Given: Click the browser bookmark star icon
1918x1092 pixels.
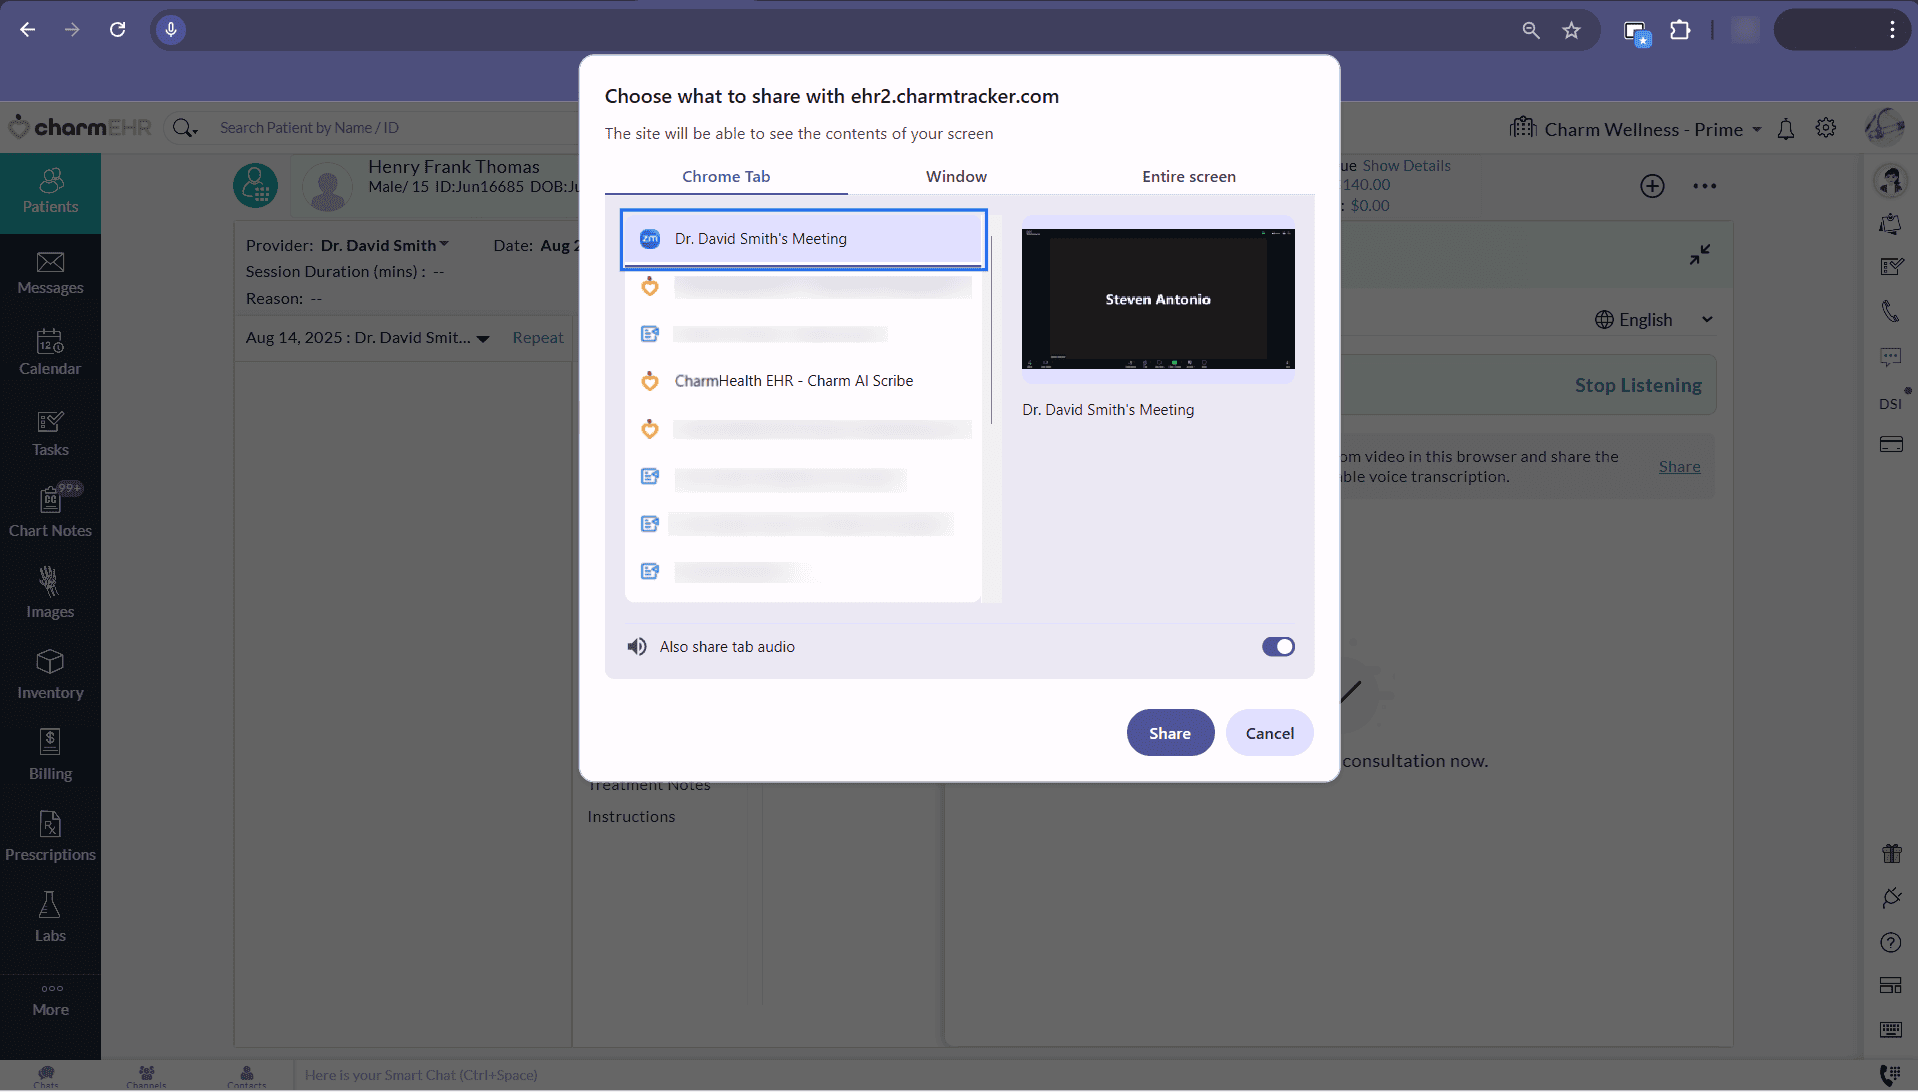Looking at the screenshot, I should [1572, 30].
